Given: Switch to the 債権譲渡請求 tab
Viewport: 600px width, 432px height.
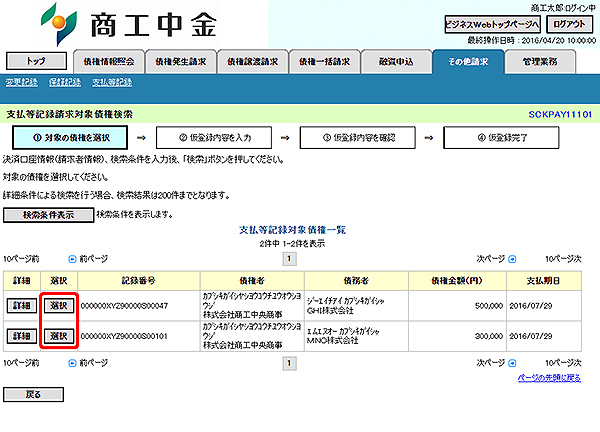Looking at the screenshot, I should 253,62.
